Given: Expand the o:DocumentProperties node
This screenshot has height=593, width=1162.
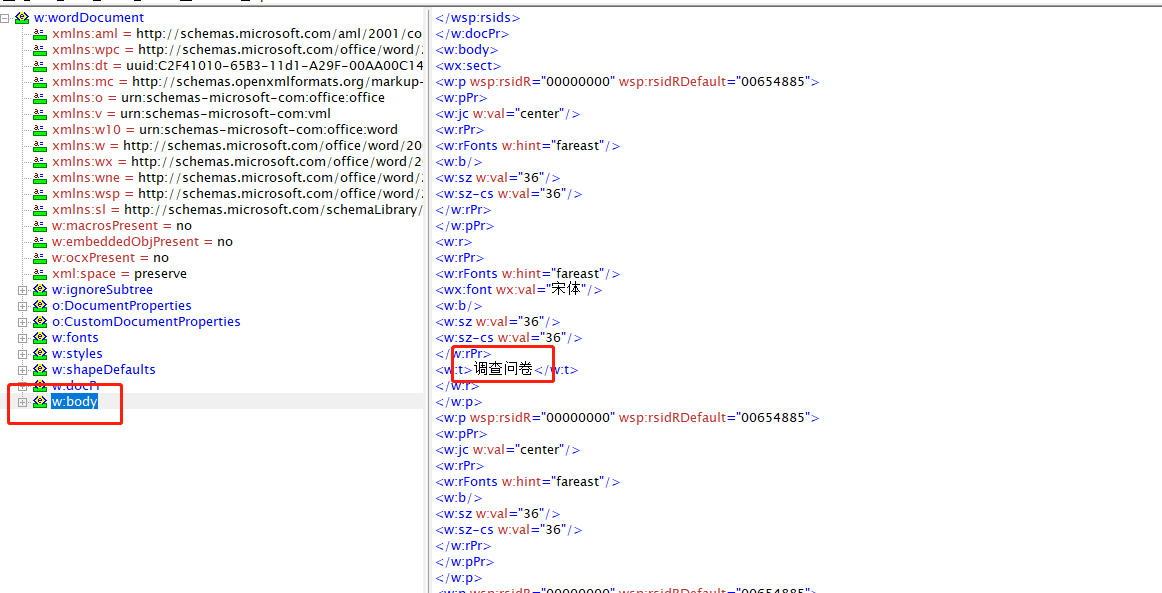Looking at the screenshot, I should 22,306.
